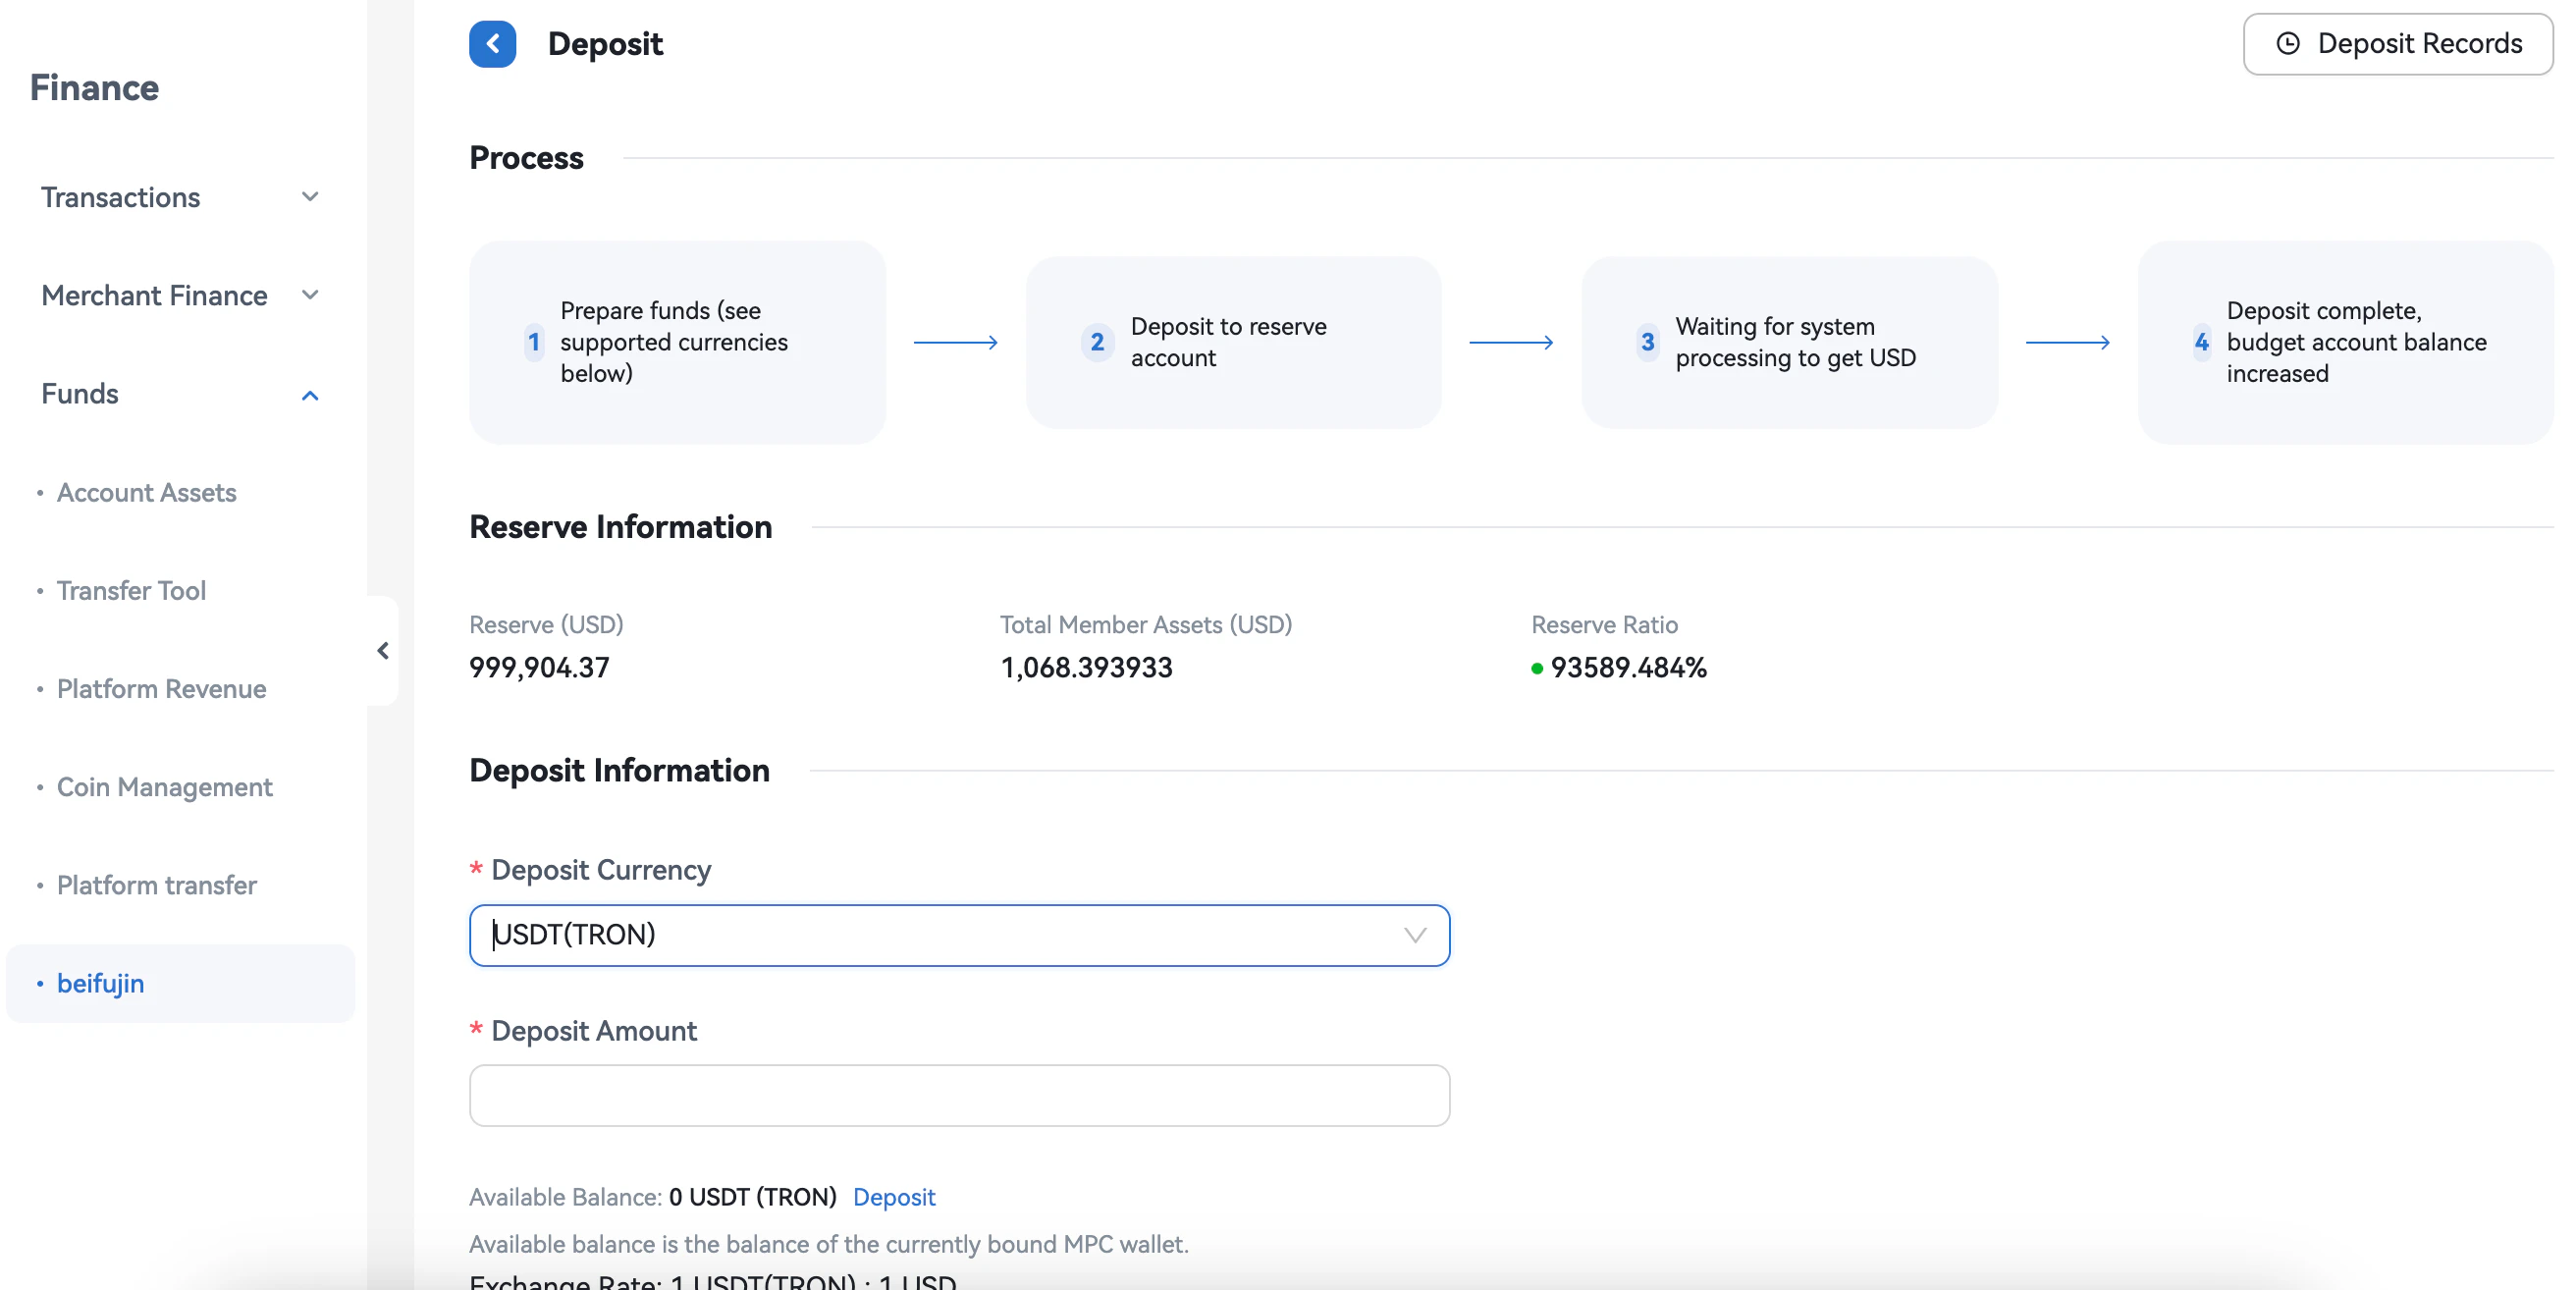
Task: Click the blue Deposit link
Action: tap(893, 1197)
